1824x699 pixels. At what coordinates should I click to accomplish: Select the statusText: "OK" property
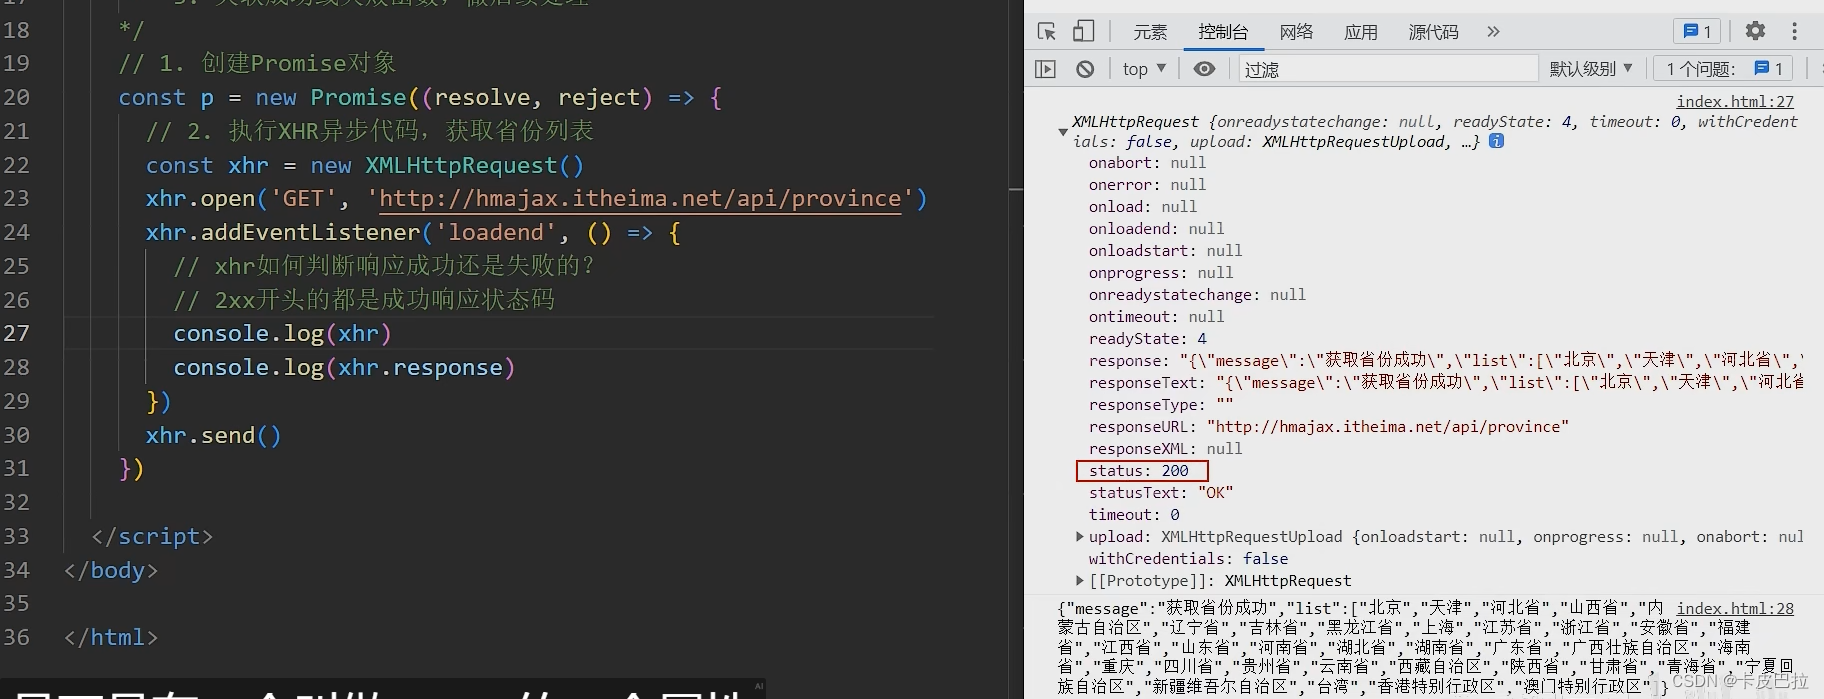click(x=1161, y=493)
